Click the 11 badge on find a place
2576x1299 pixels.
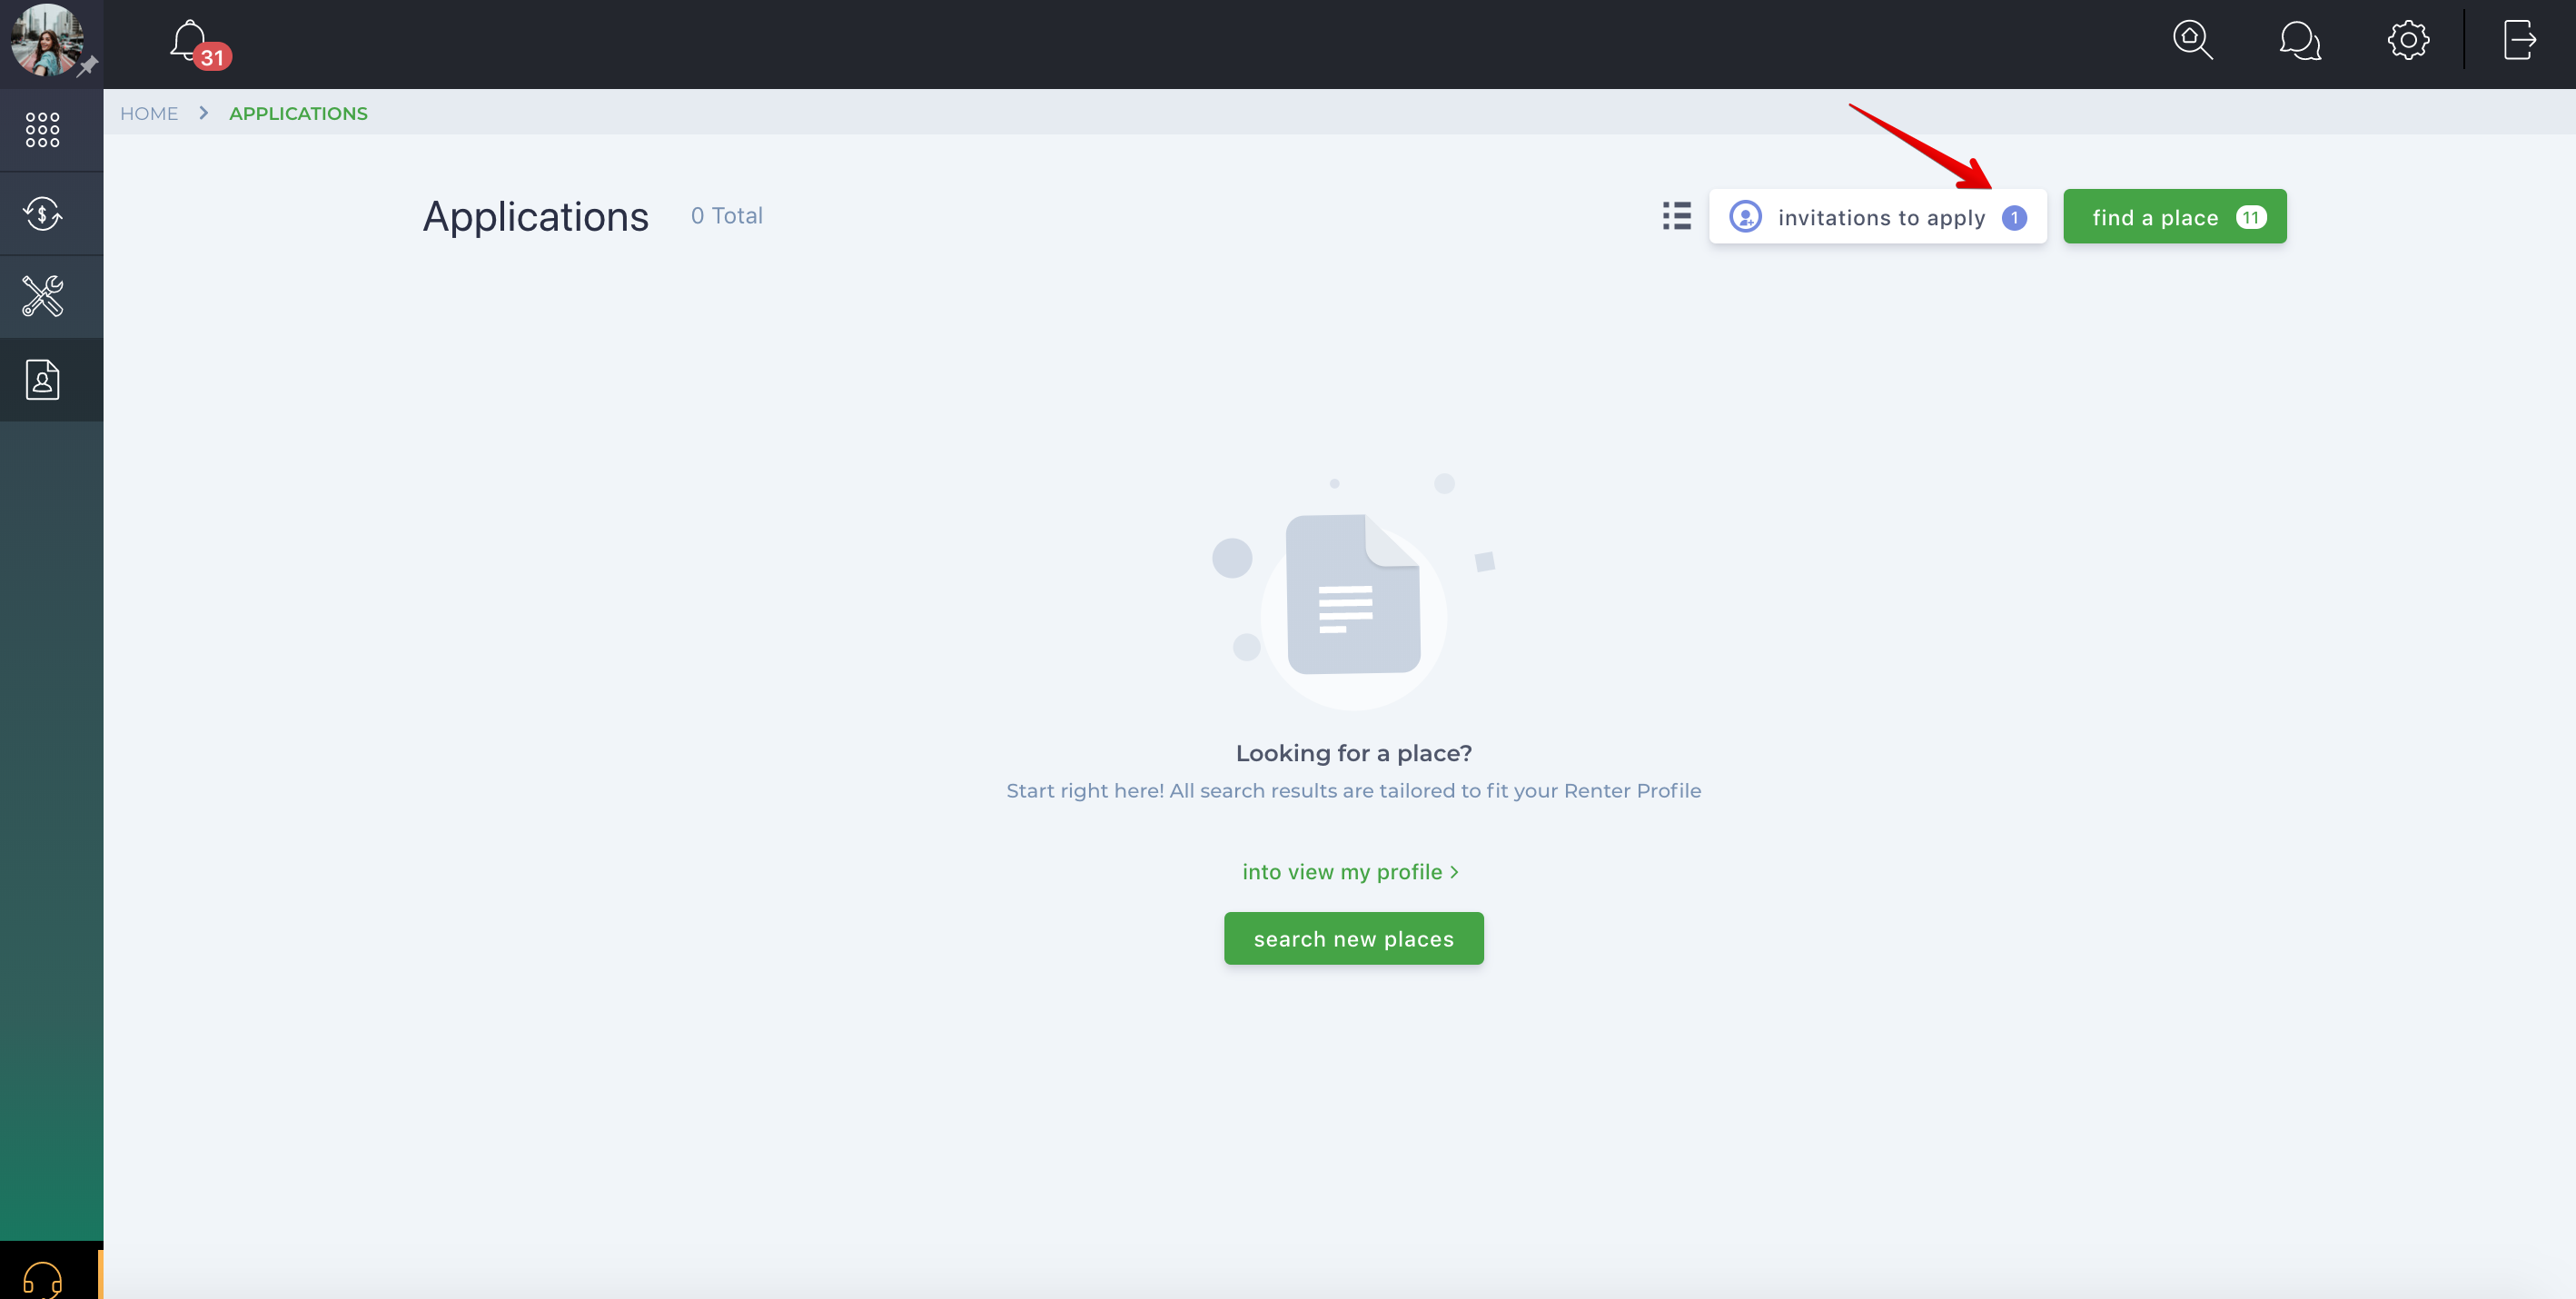(2250, 217)
